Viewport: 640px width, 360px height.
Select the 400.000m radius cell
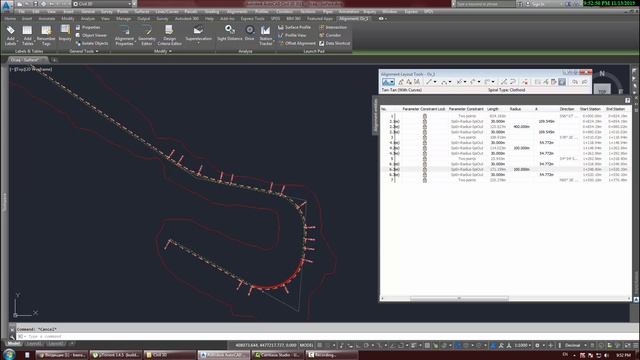(521, 127)
